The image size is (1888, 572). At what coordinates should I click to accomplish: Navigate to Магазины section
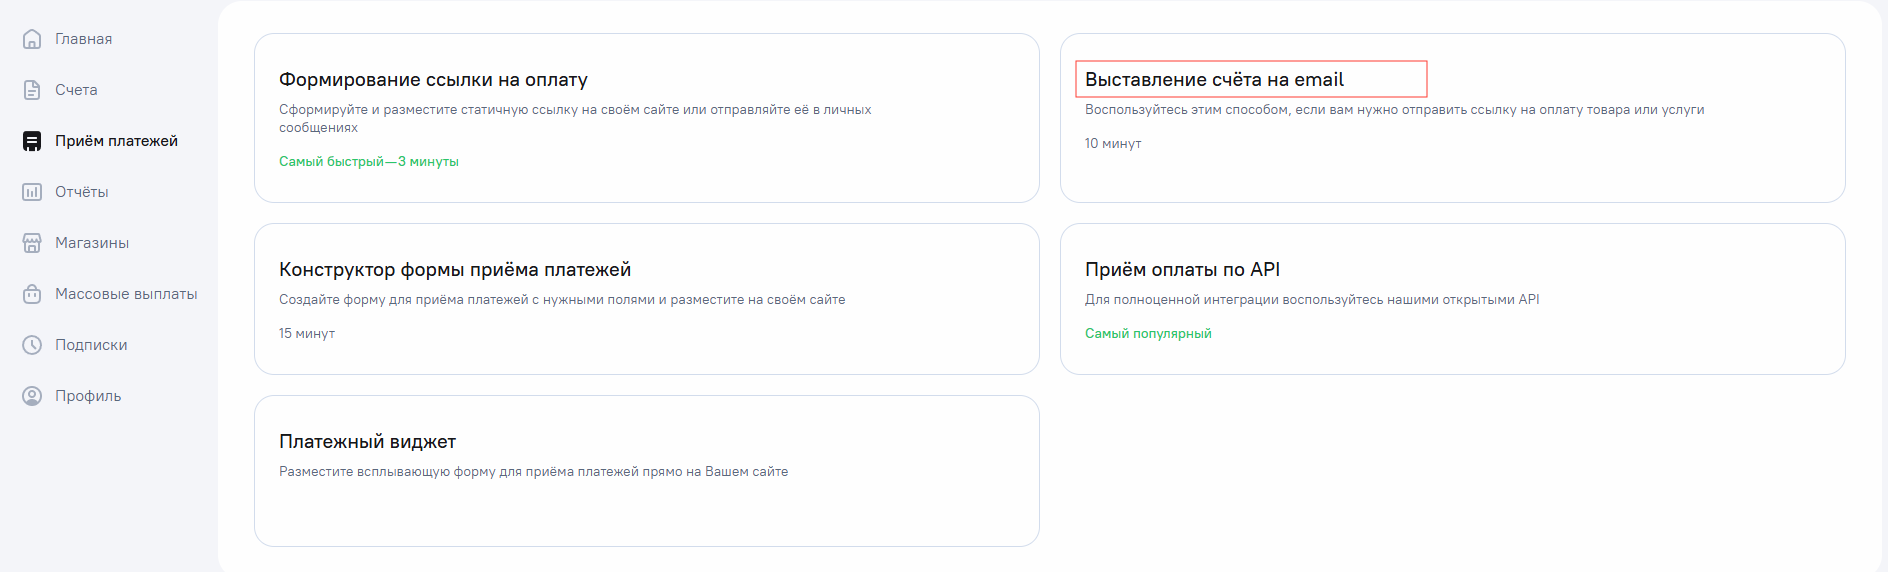click(92, 243)
